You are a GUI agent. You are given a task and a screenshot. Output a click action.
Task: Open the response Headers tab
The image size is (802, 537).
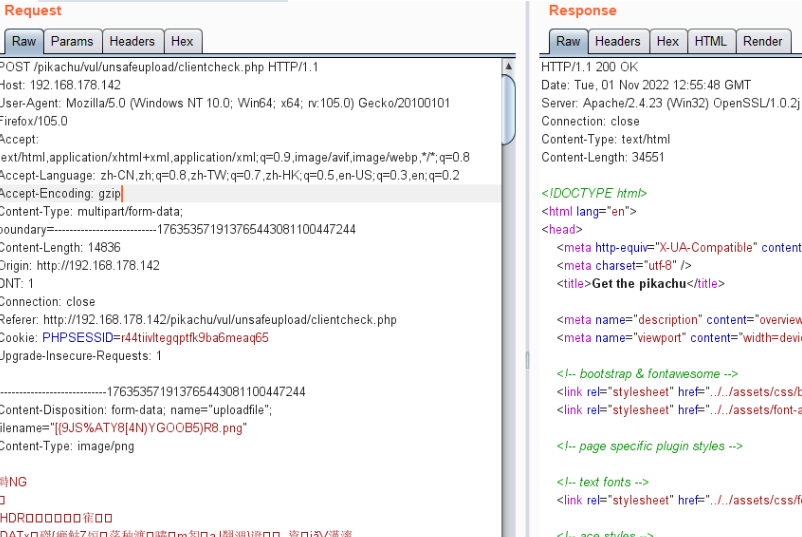pos(617,42)
